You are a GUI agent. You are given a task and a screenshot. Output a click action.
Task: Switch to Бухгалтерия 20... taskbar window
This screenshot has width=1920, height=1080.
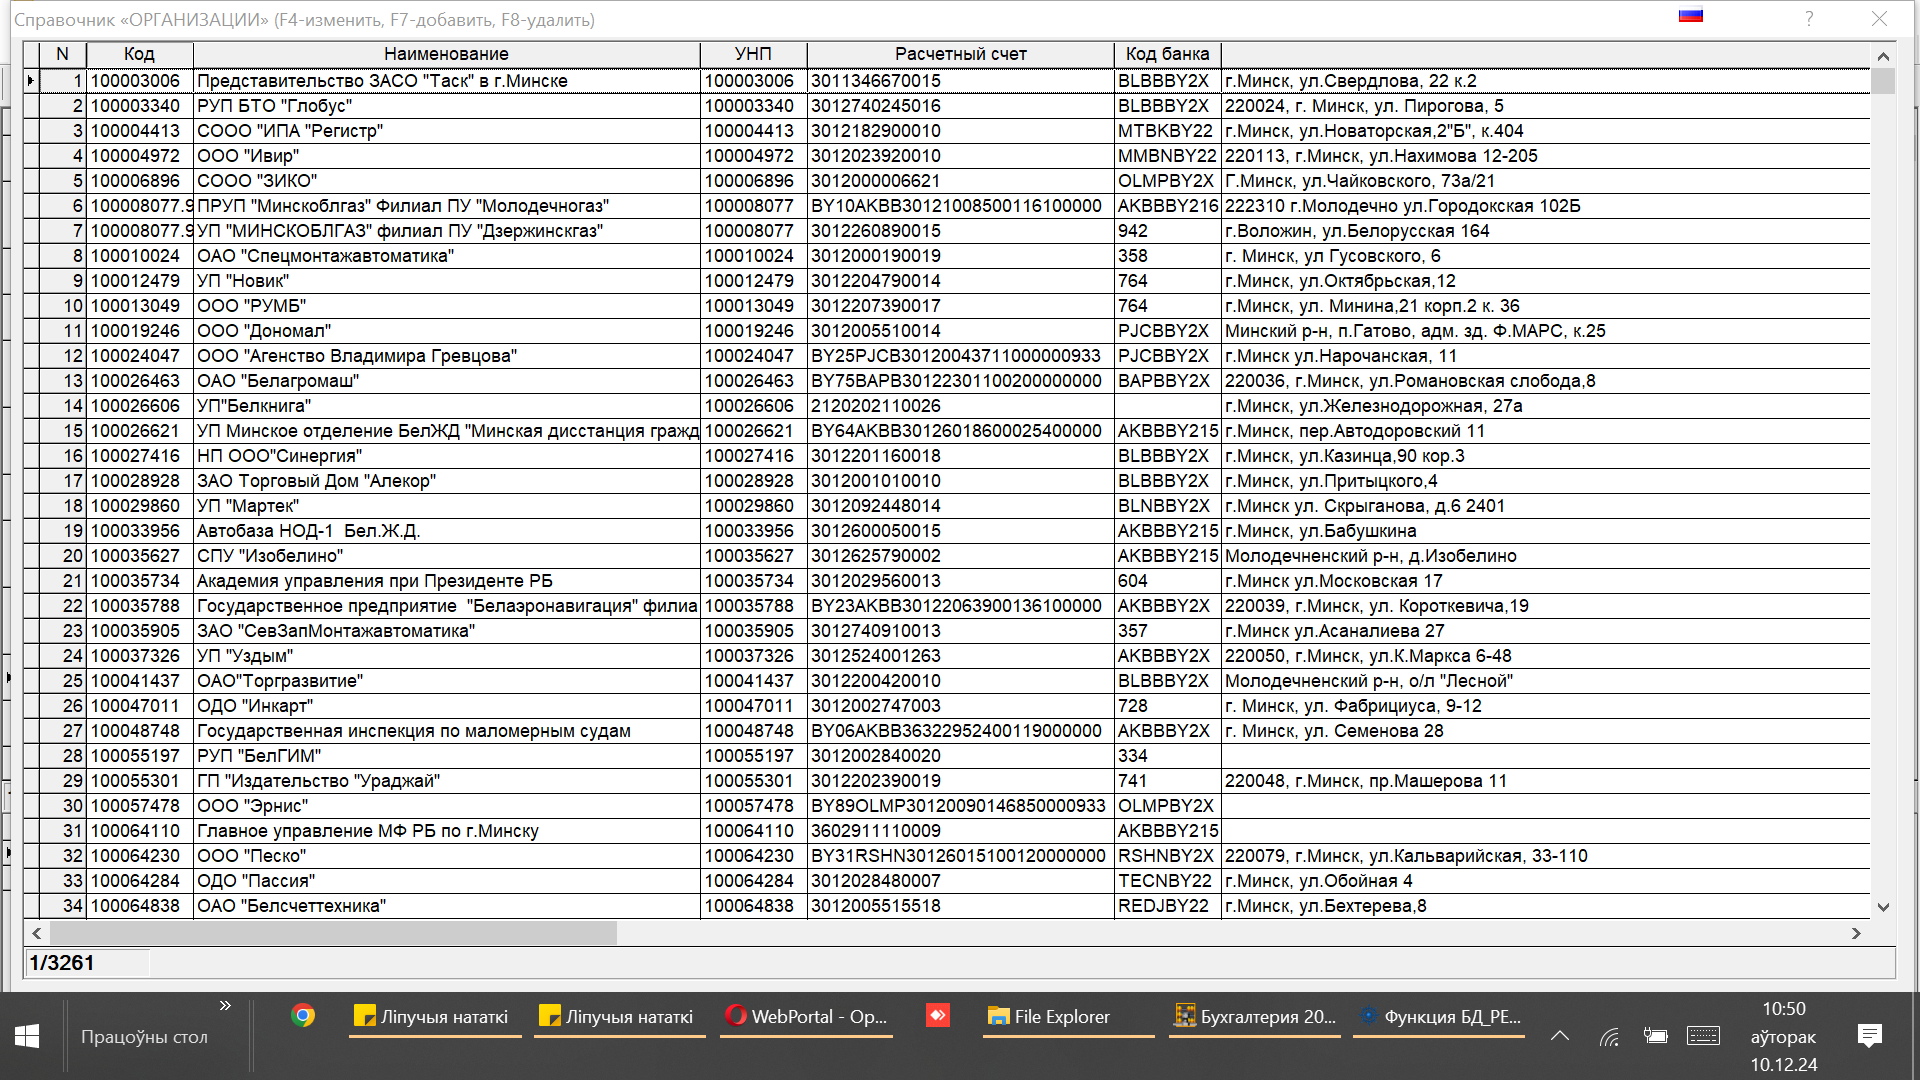[1254, 1017]
